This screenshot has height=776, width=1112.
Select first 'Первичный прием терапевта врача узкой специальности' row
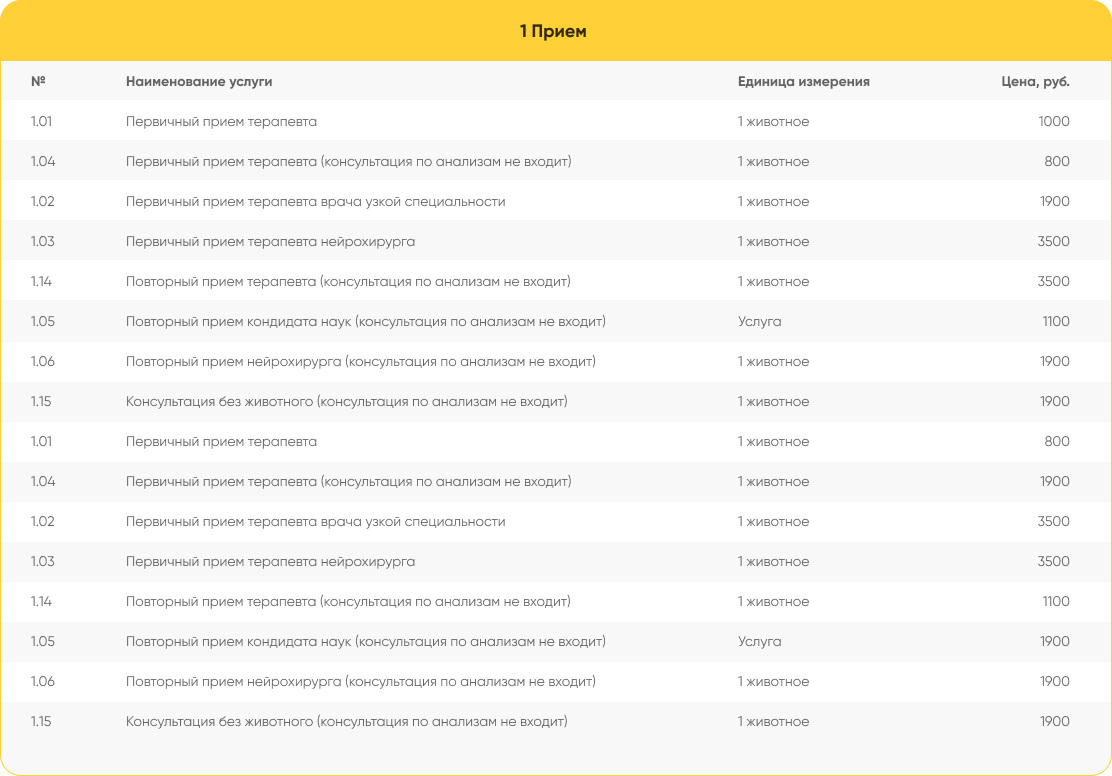pos(556,201)
